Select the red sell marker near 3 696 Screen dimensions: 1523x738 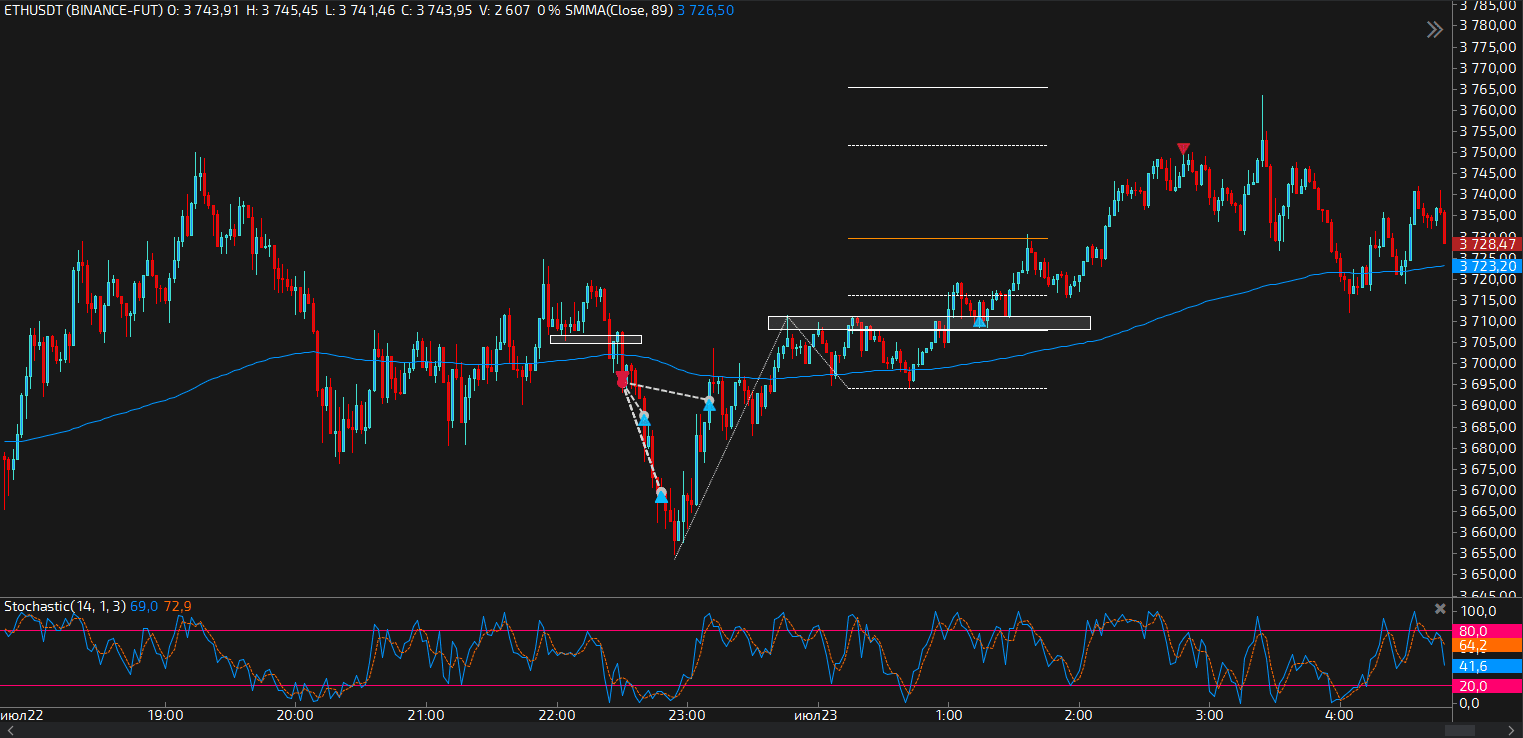(x=622, y=380)
